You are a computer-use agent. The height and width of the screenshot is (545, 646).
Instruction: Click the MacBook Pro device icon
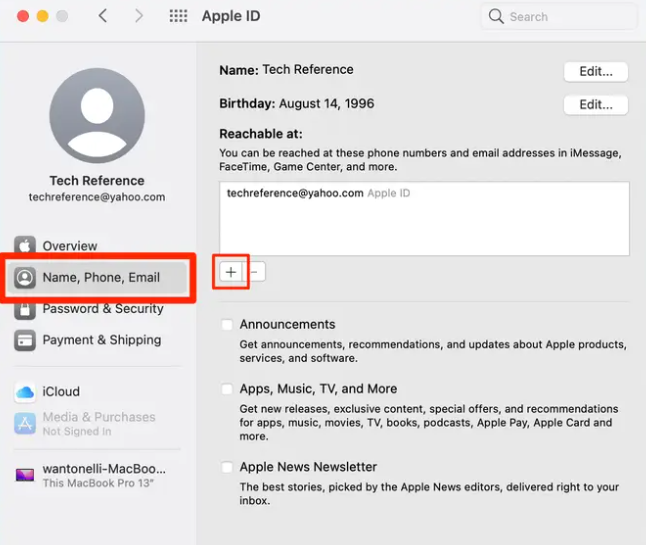[x=25, y=475]
